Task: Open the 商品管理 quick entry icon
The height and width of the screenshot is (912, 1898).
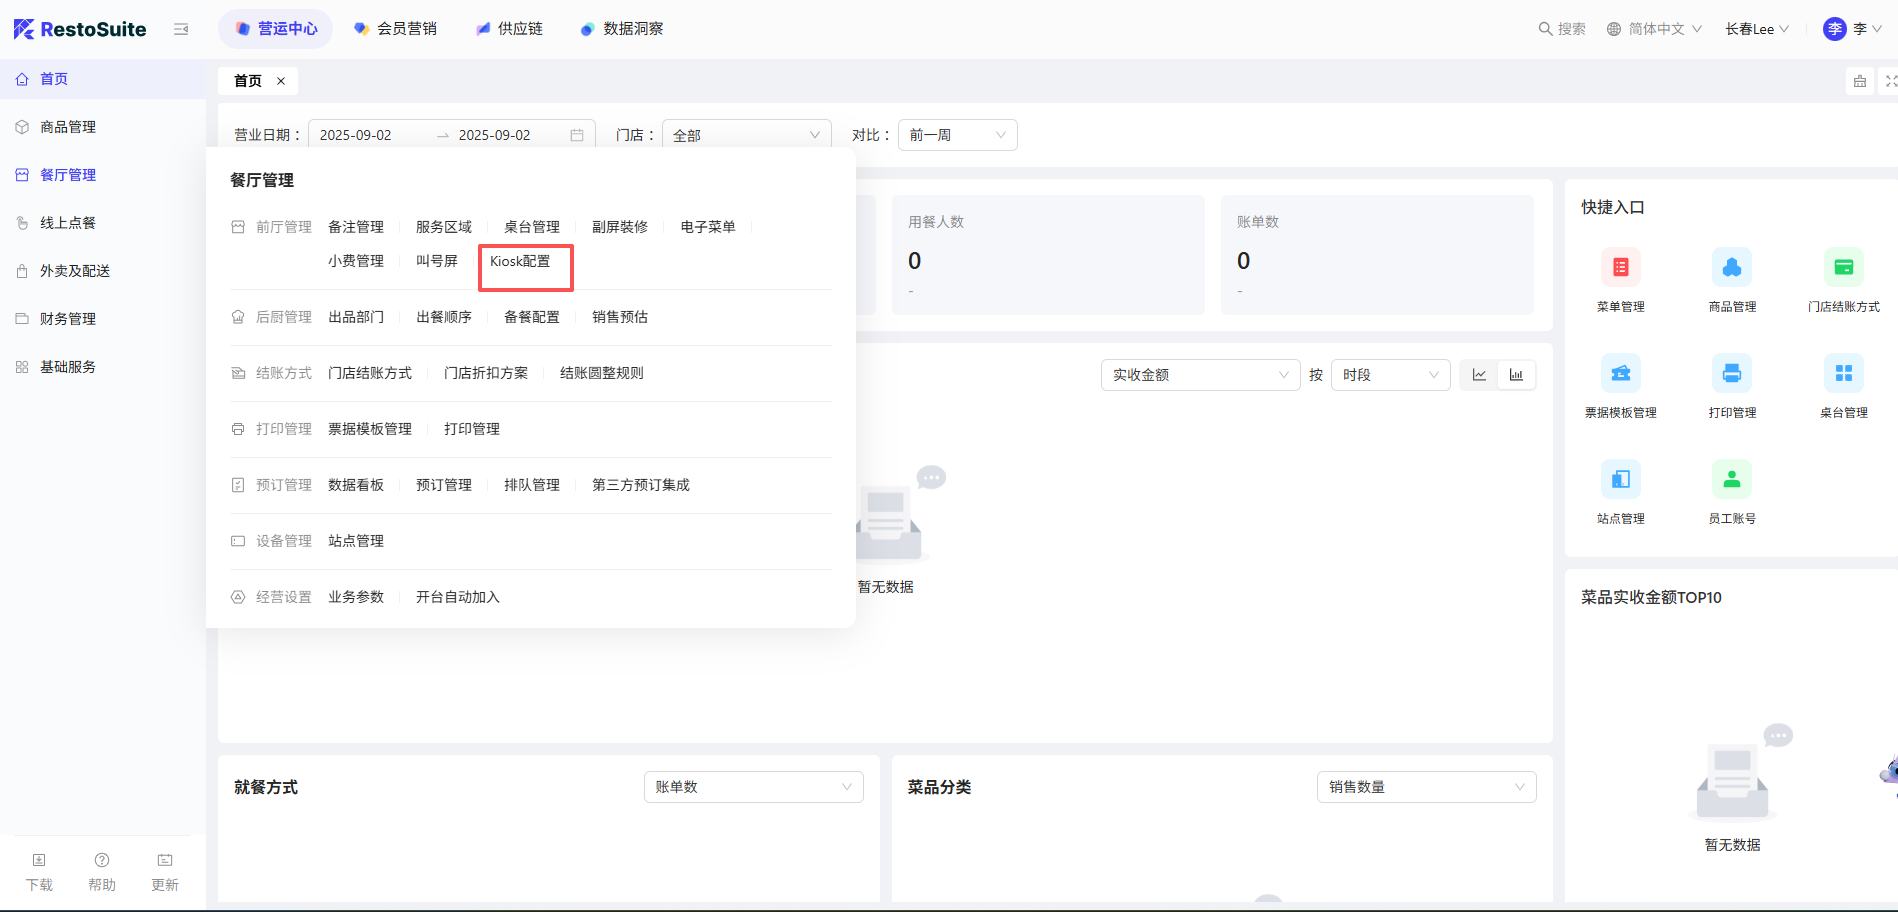Action: (x=1731, y=267)
